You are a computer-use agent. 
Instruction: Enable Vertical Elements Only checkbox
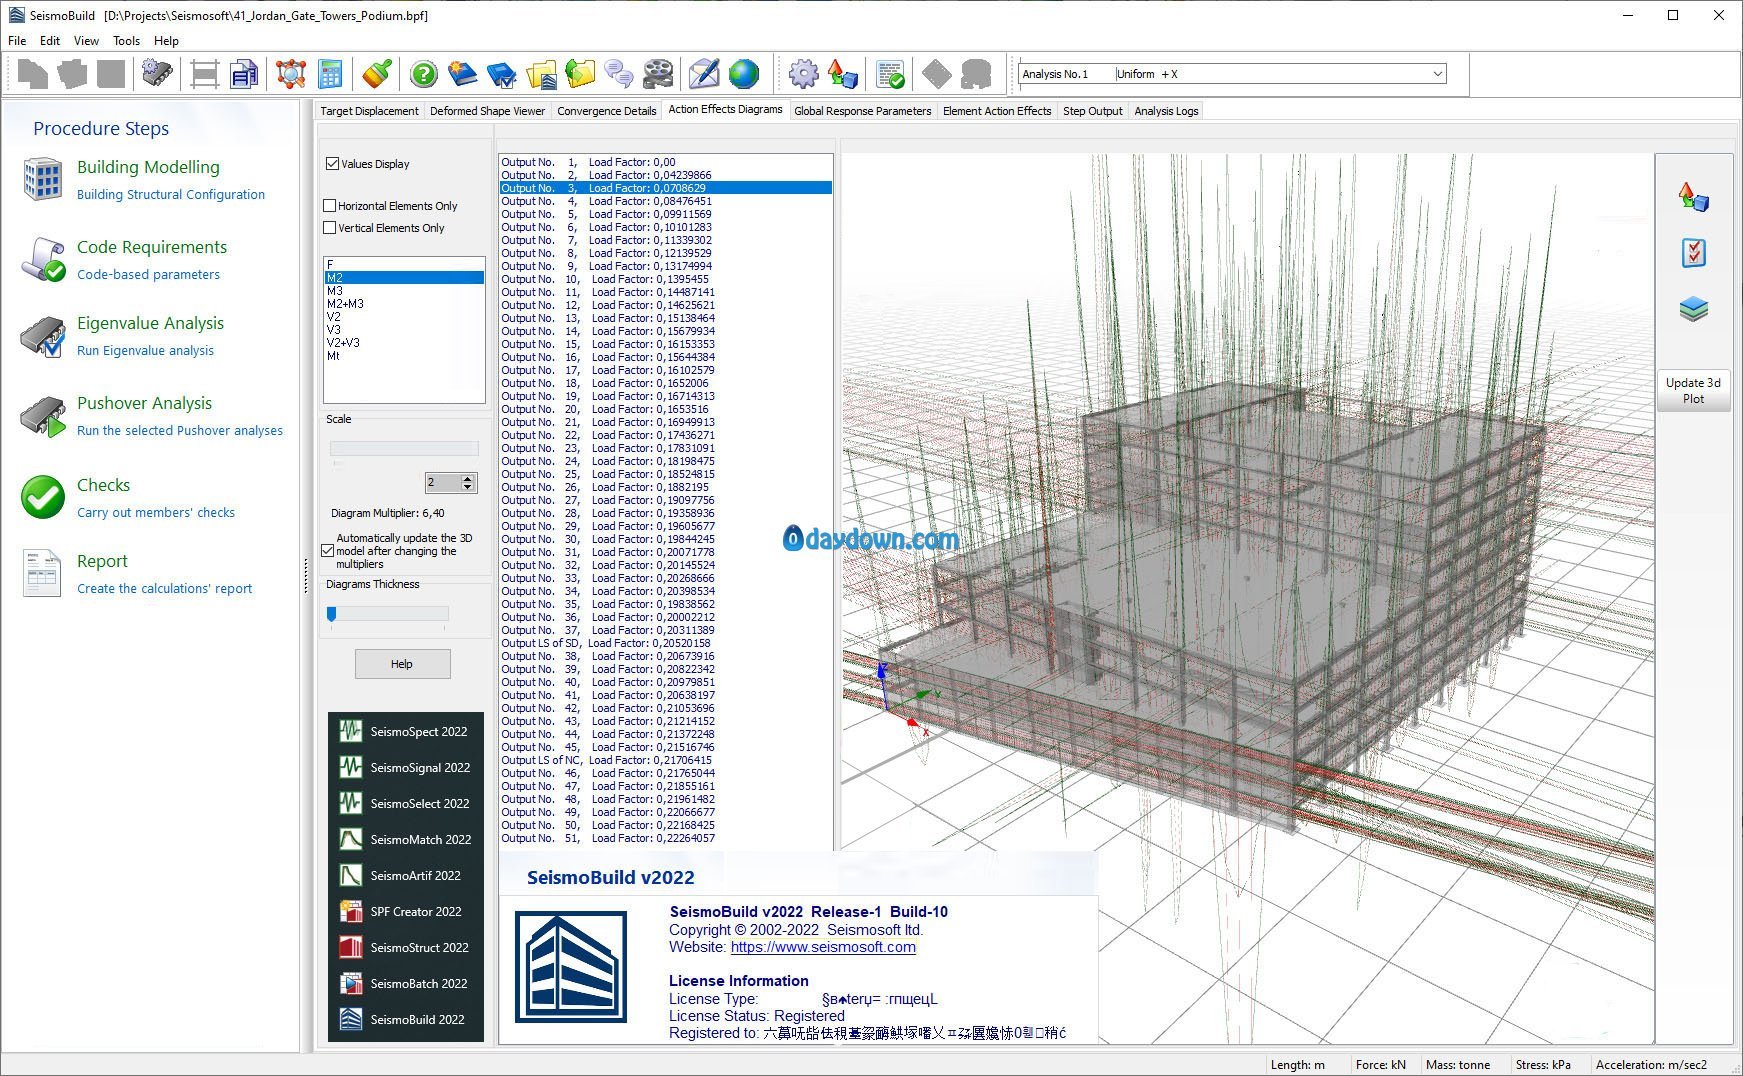[329, 227]
